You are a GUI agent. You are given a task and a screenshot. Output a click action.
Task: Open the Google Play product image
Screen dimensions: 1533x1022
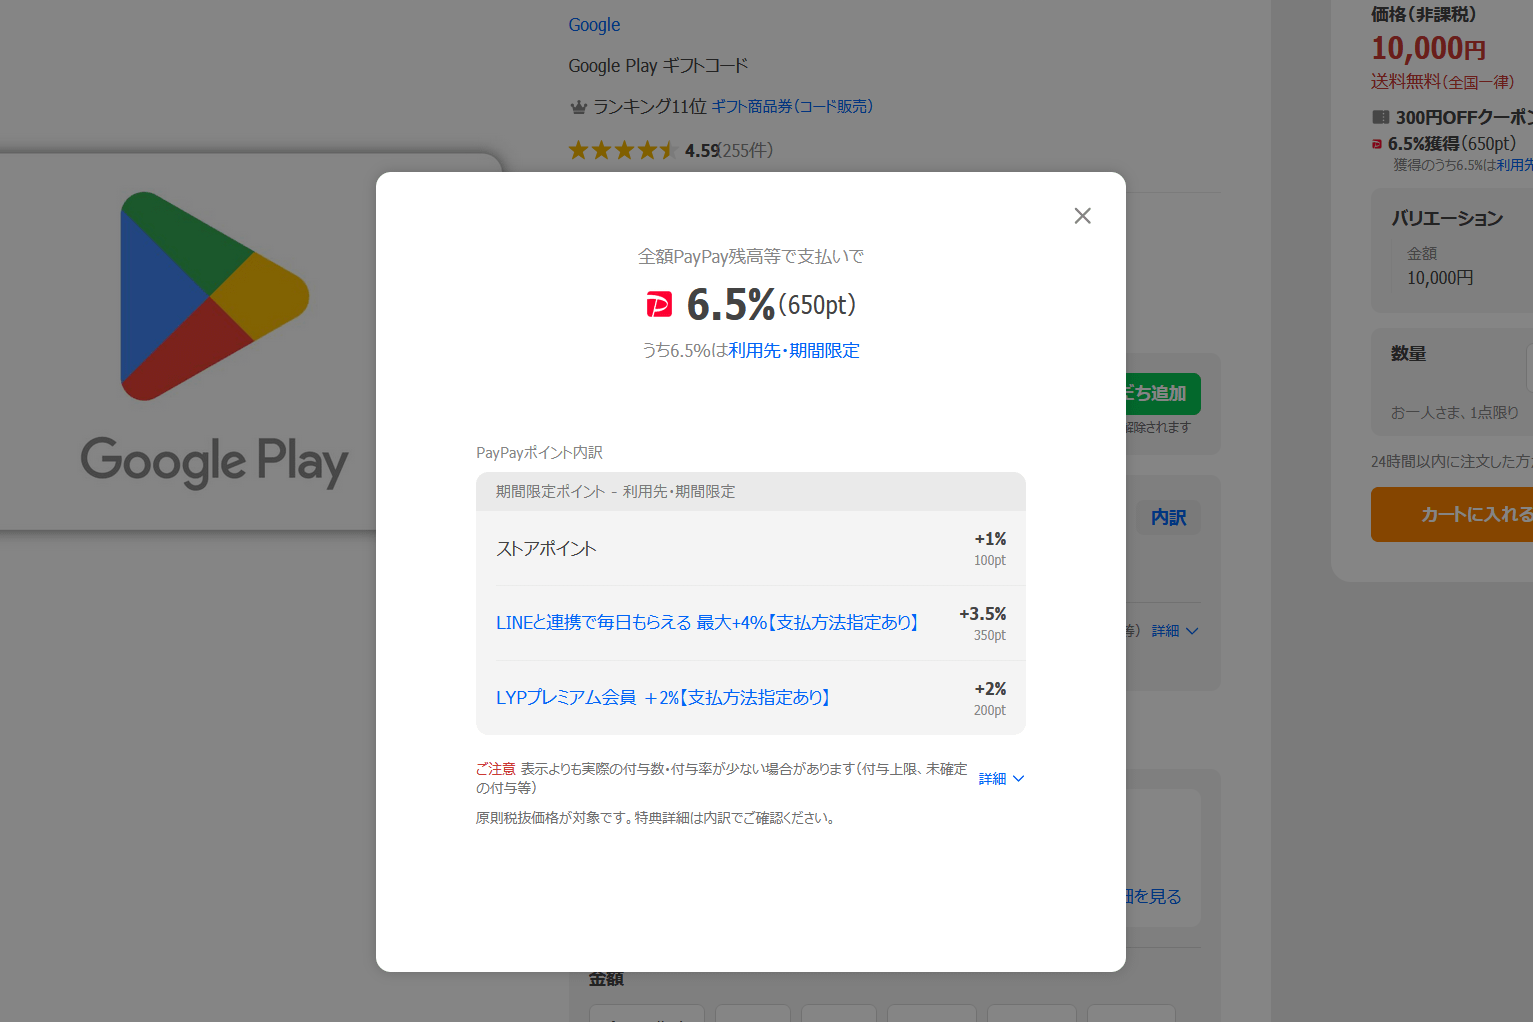(214, 340)
